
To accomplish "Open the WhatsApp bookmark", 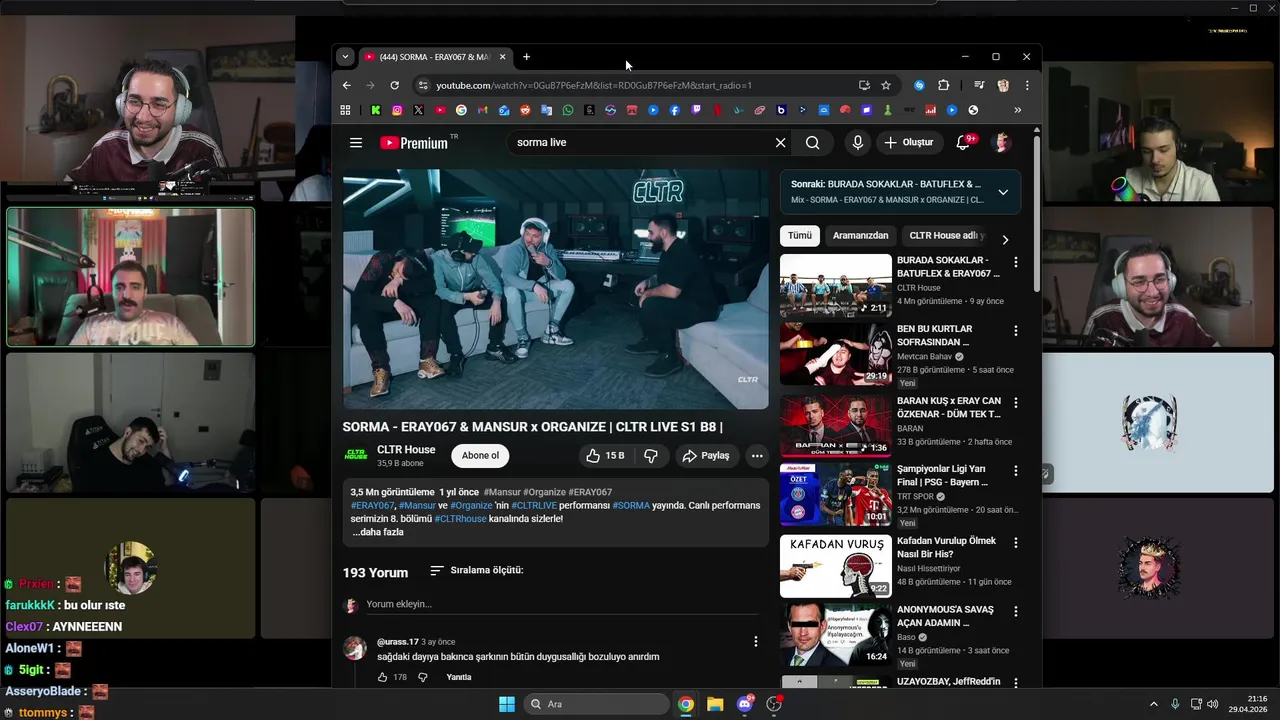I will point(568,110).
